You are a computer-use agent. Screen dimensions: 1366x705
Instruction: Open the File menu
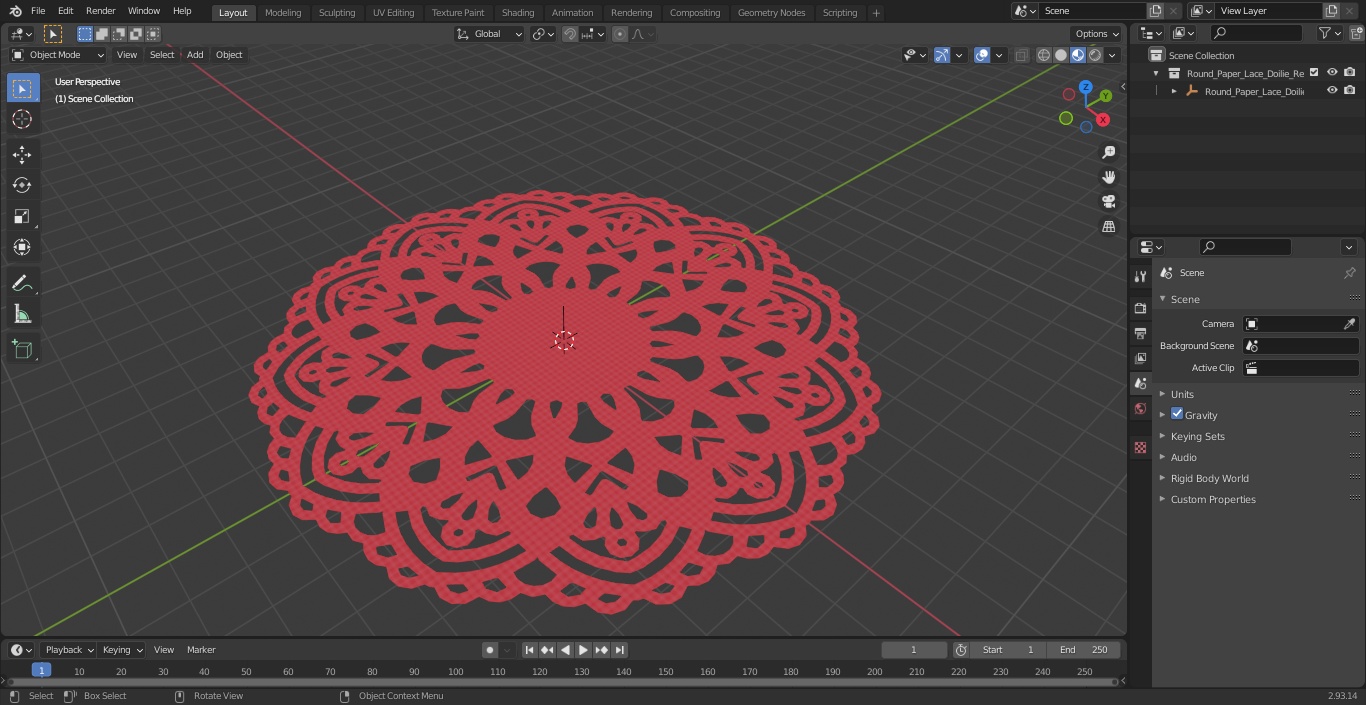pos(38,11)
